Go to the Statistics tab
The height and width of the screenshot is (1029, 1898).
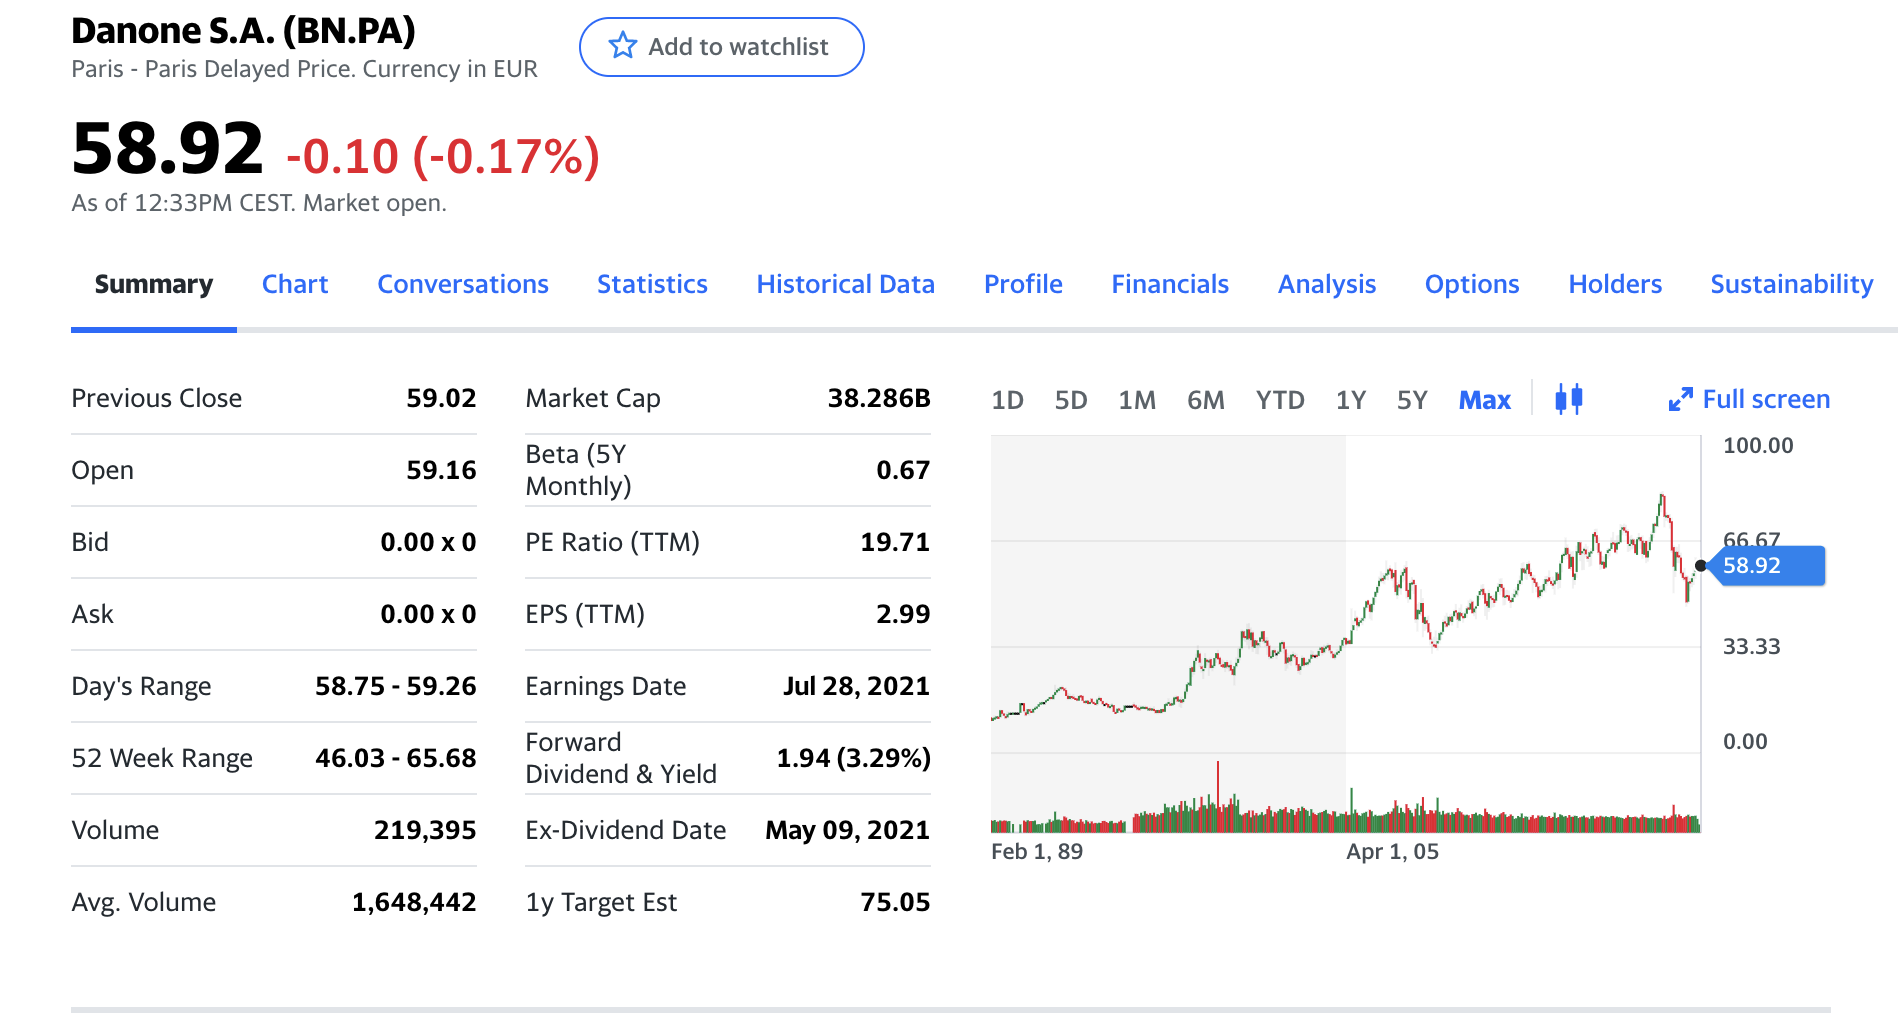point(652,284)
